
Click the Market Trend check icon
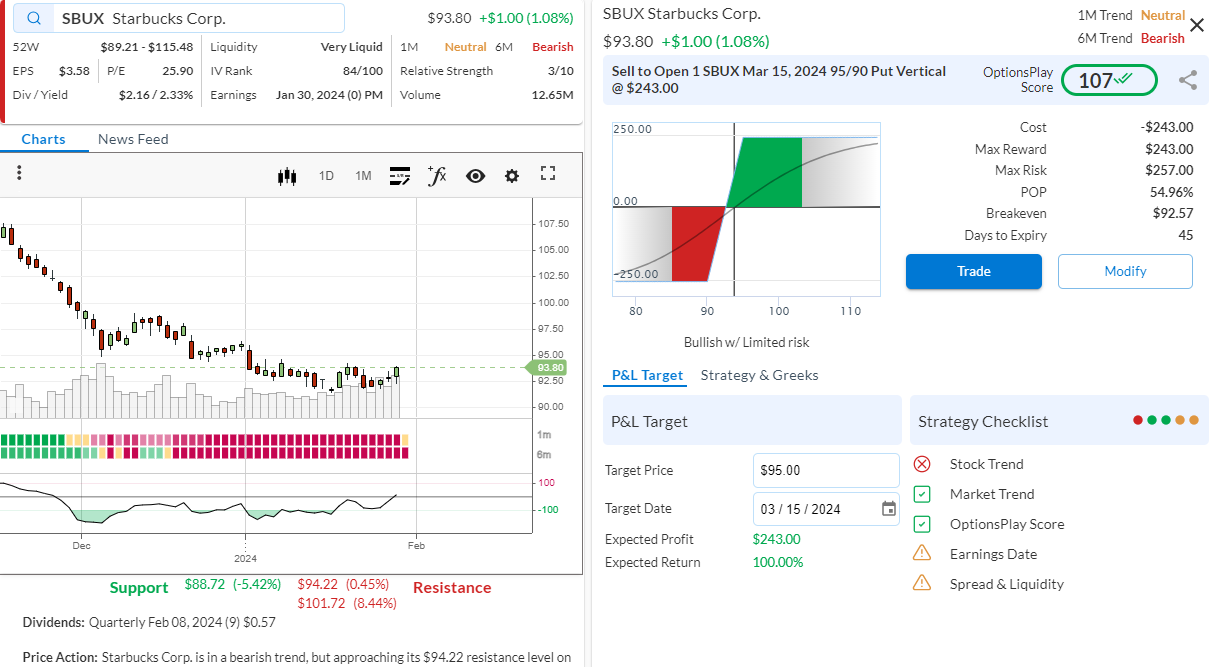tap(922, 494)
